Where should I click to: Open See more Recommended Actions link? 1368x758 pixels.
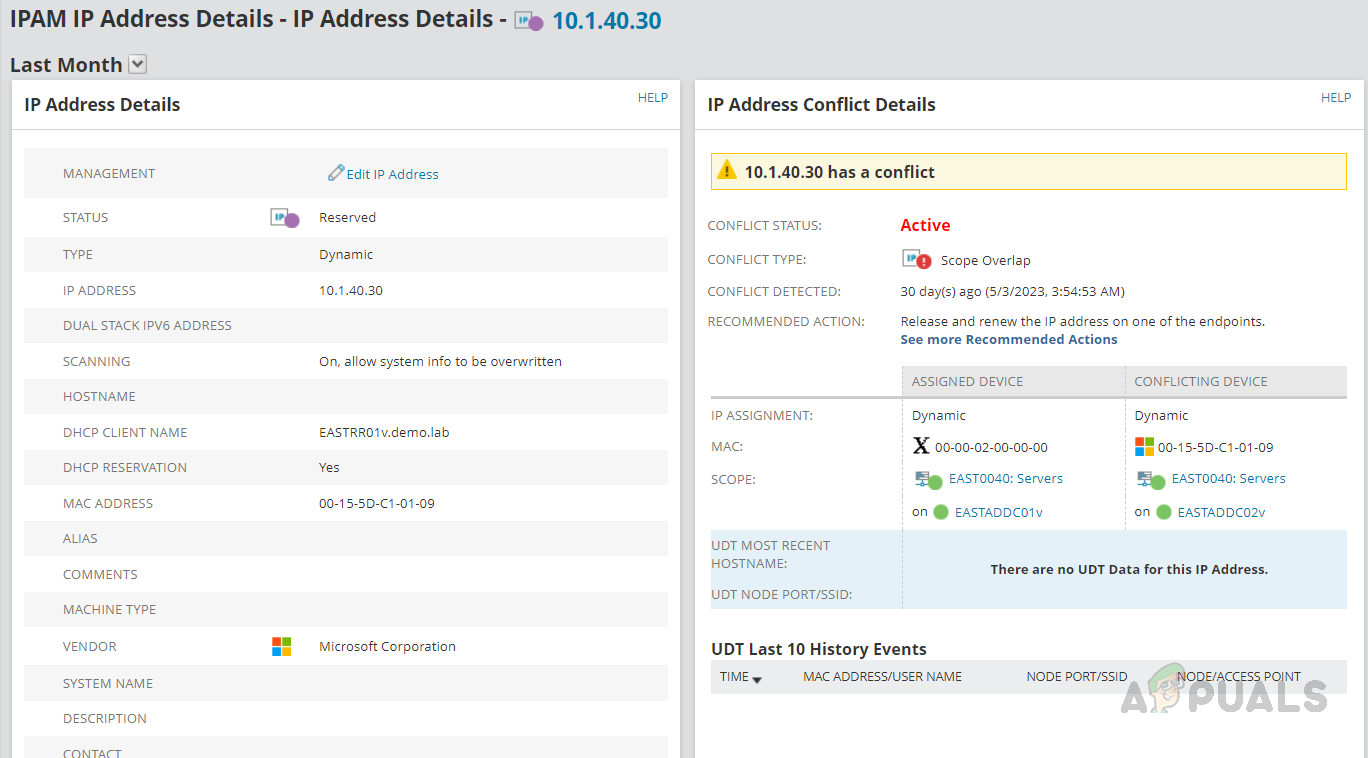pos(1009,339)
